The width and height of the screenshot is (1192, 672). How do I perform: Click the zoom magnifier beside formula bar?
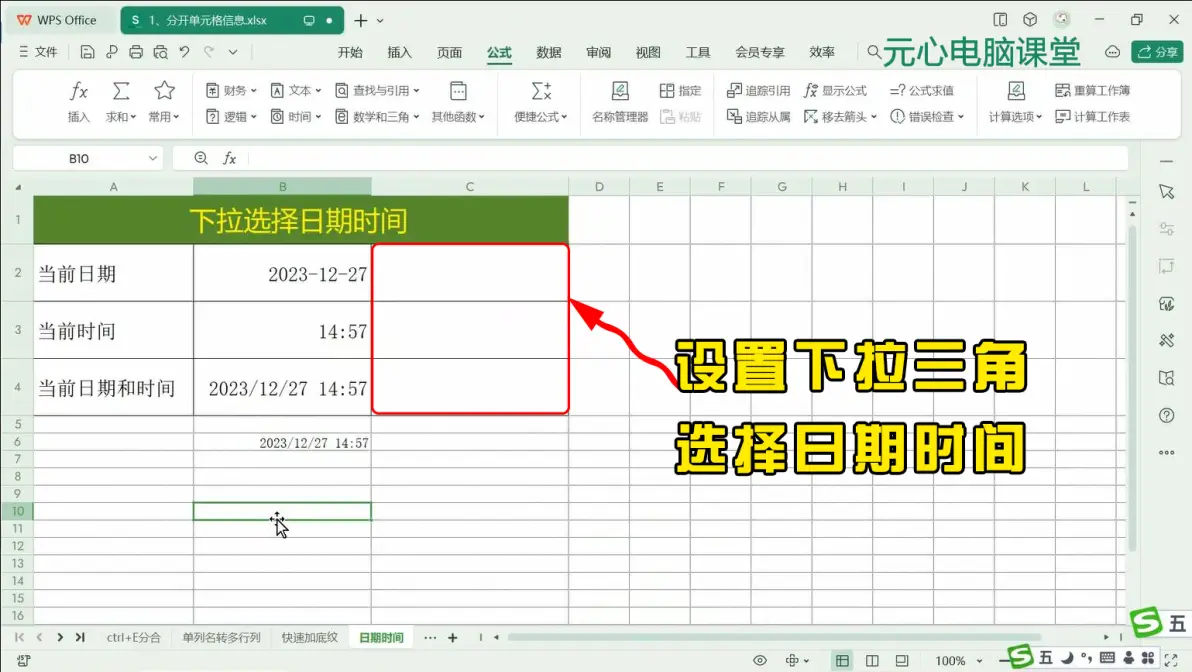[x=201, y=158]
